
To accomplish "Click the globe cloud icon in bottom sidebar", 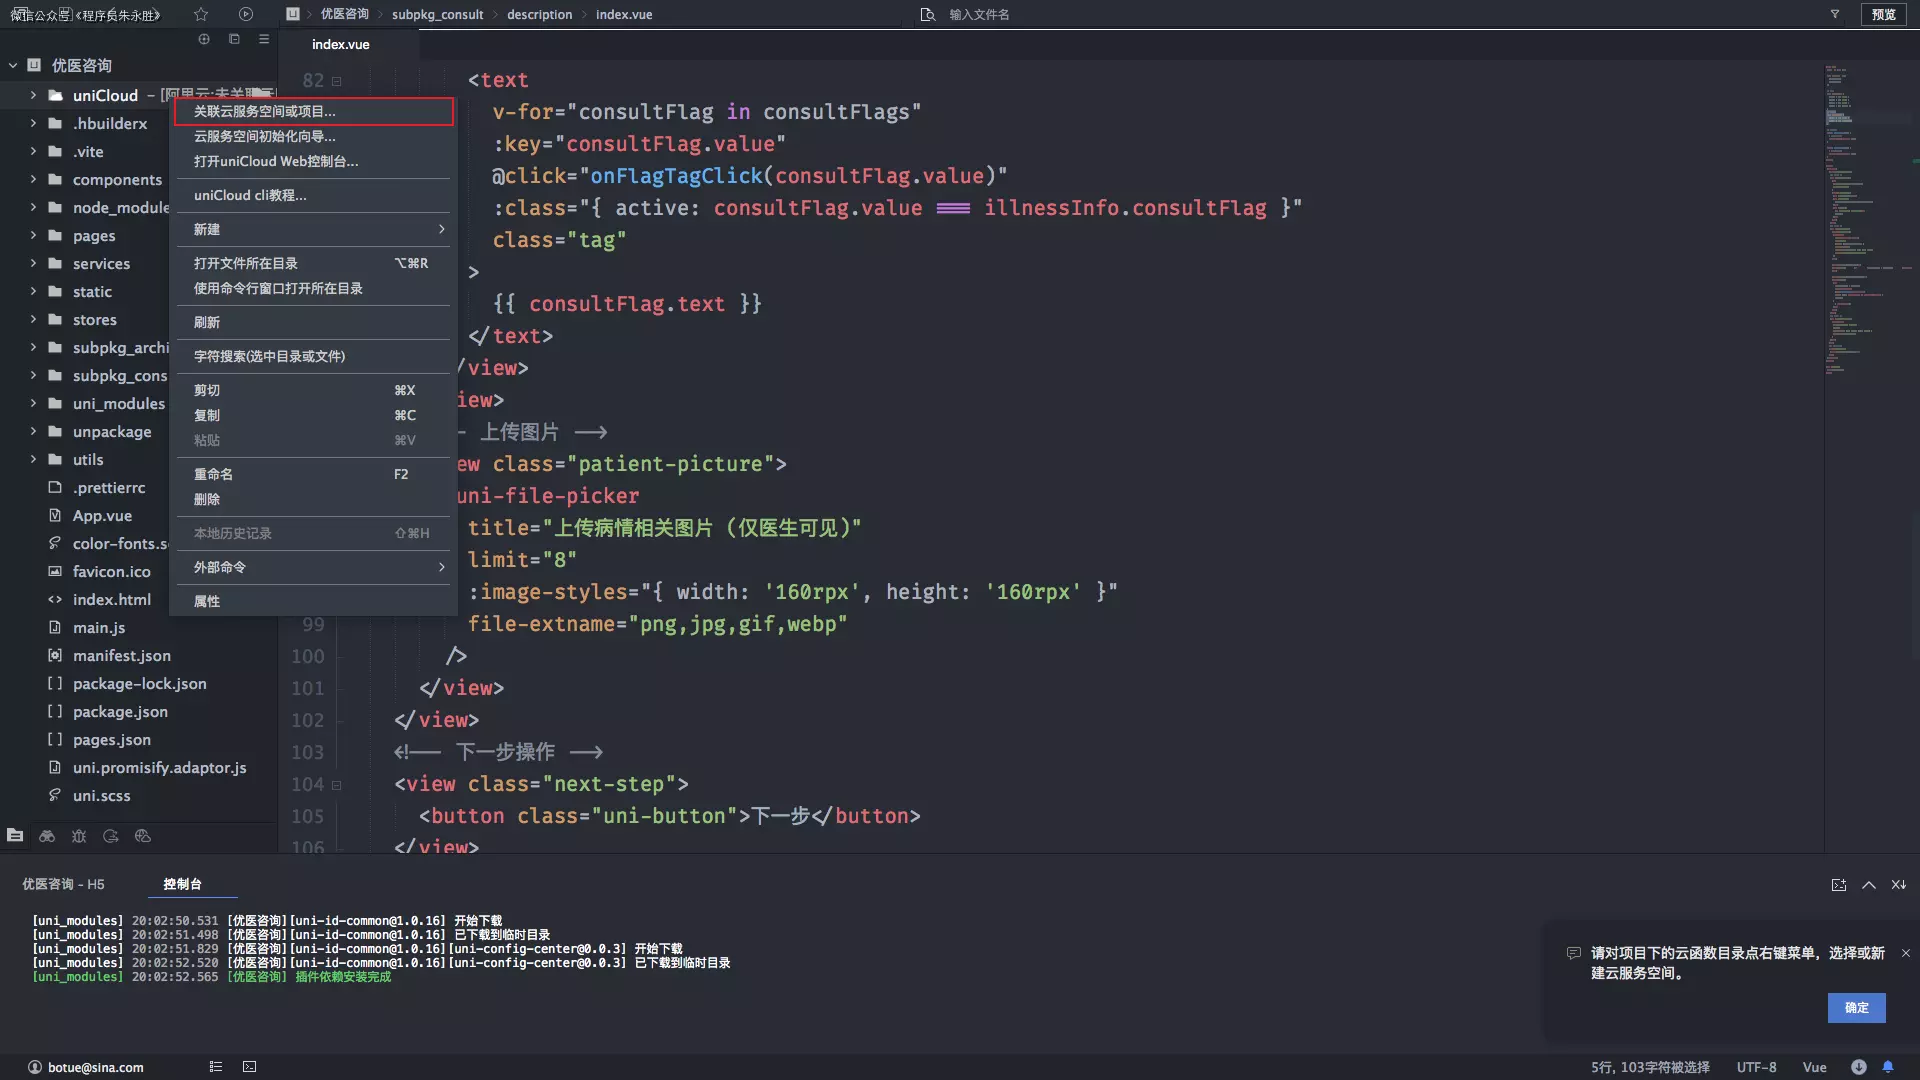I will (143, 835).
